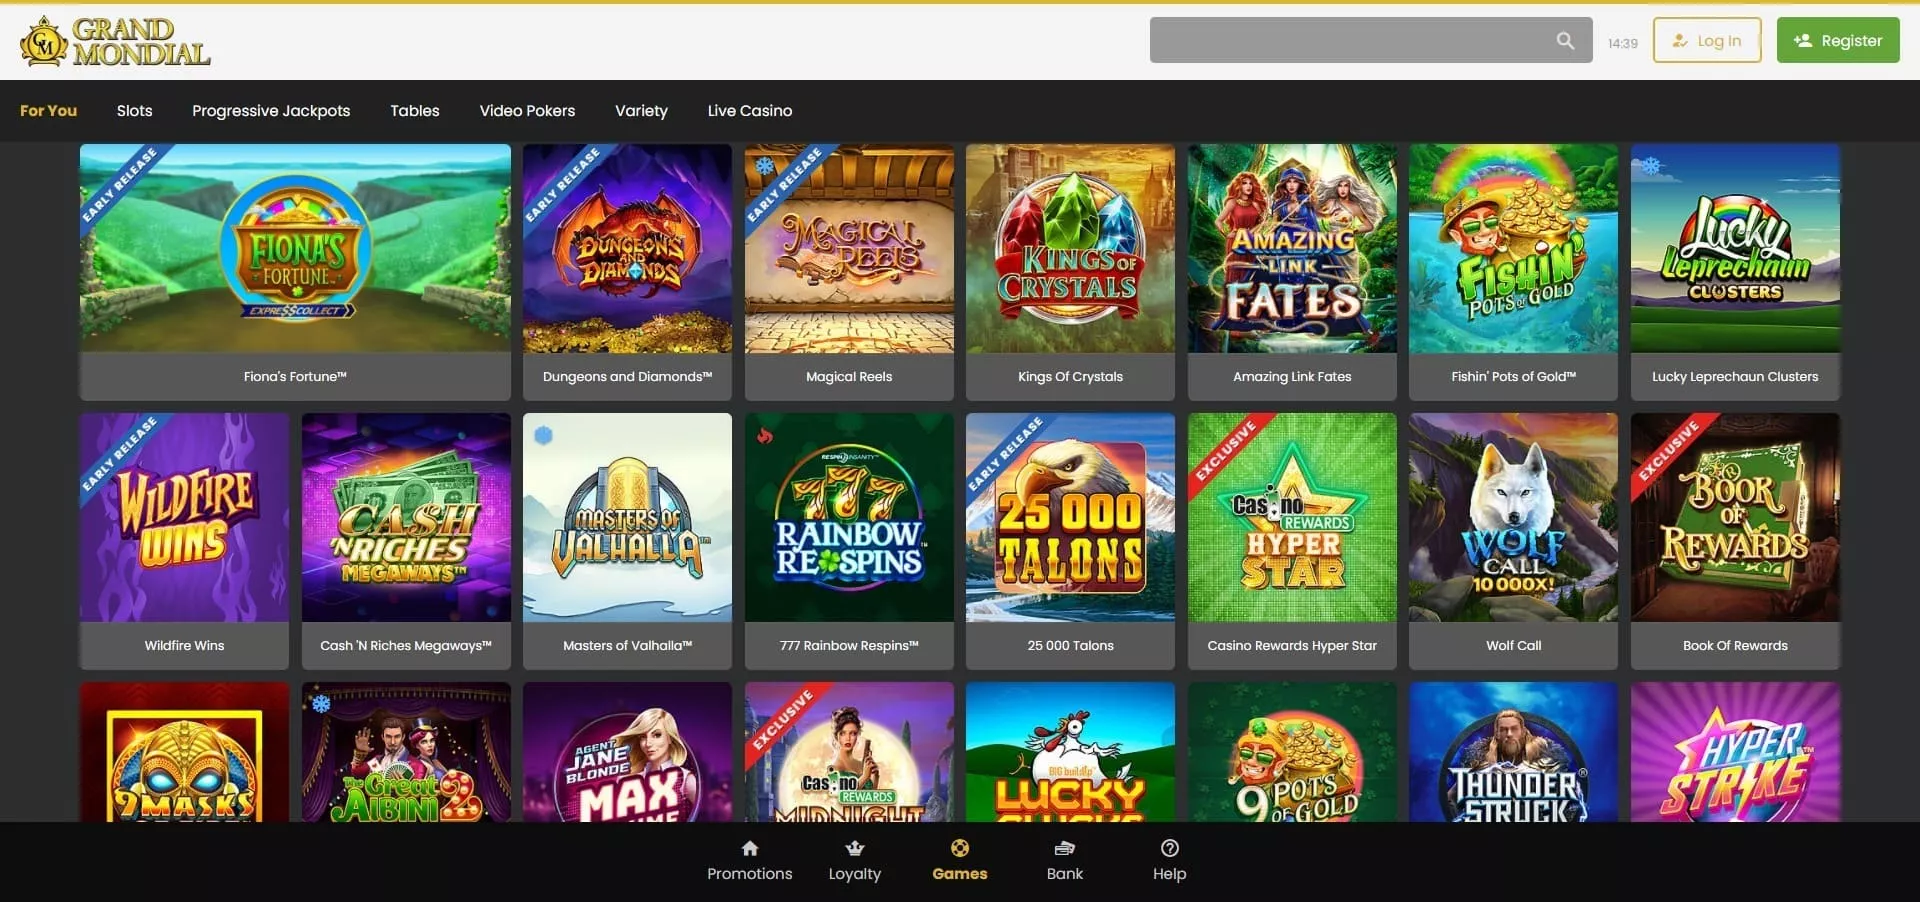Click the search magnifier icon

tap(1565, 41)
